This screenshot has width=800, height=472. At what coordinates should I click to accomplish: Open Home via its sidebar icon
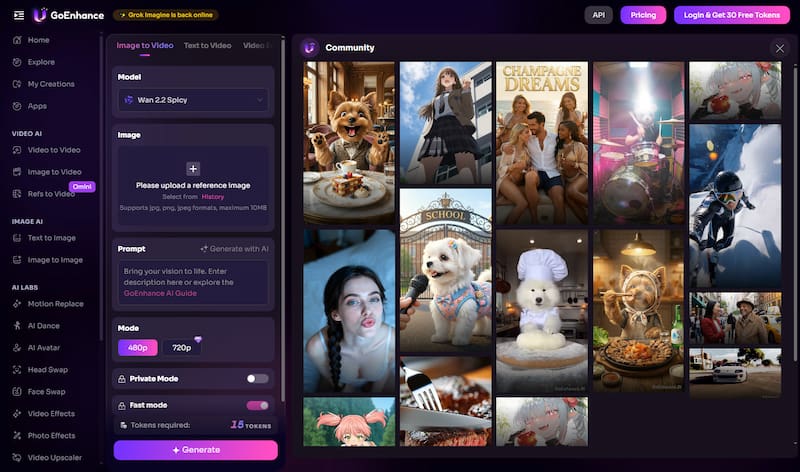[17, 40]
